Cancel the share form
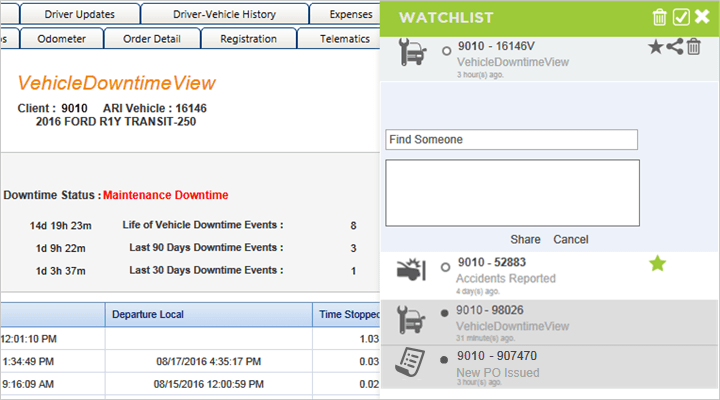The height and width of the screenshot is (400, 720). 571,239
